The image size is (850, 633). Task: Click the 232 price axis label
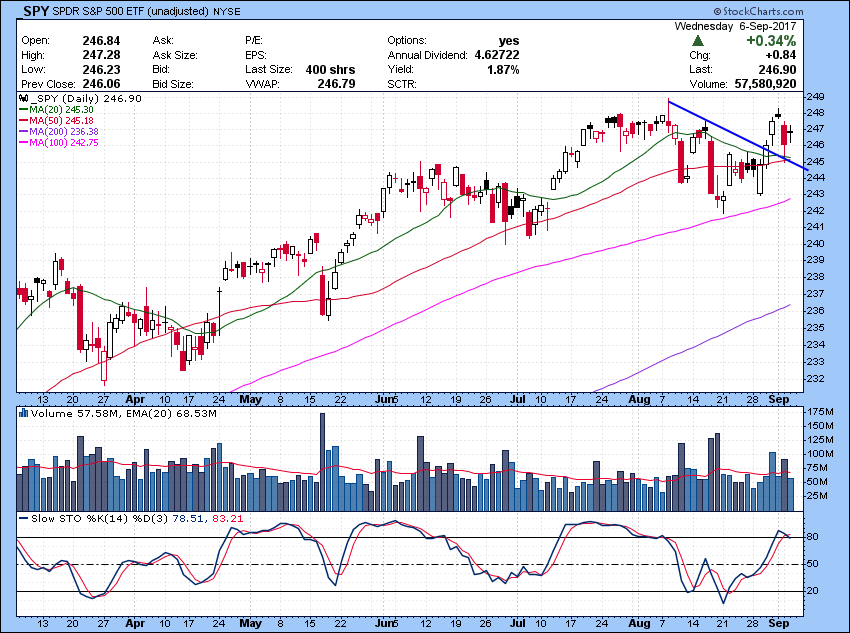pyautogui.click(x=816, y=378)
